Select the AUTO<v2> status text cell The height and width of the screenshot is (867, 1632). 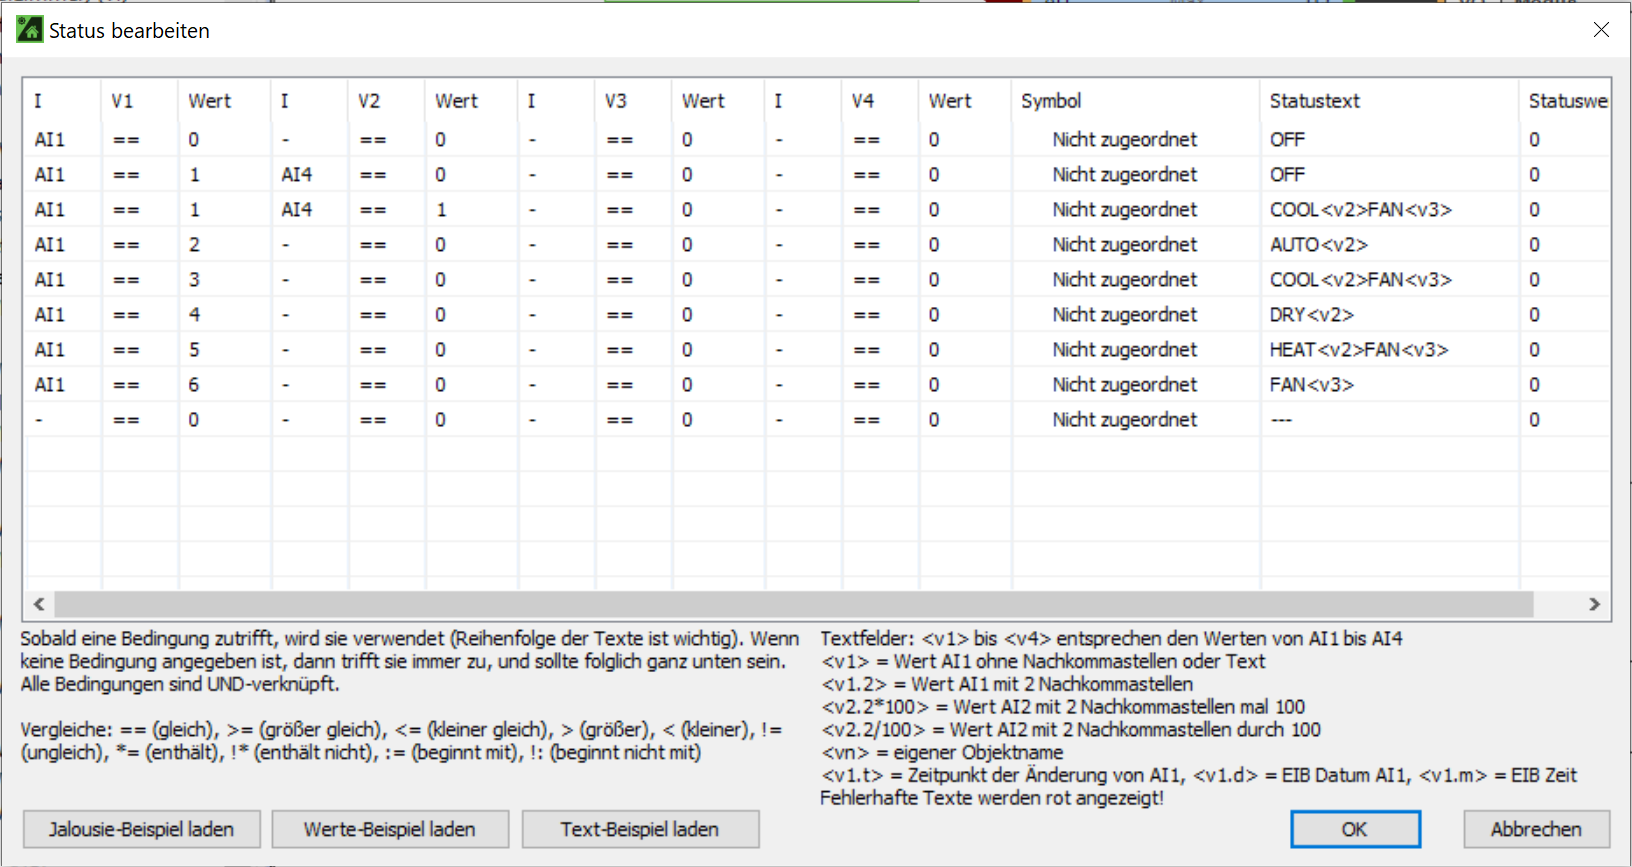tap(1319, 245)
